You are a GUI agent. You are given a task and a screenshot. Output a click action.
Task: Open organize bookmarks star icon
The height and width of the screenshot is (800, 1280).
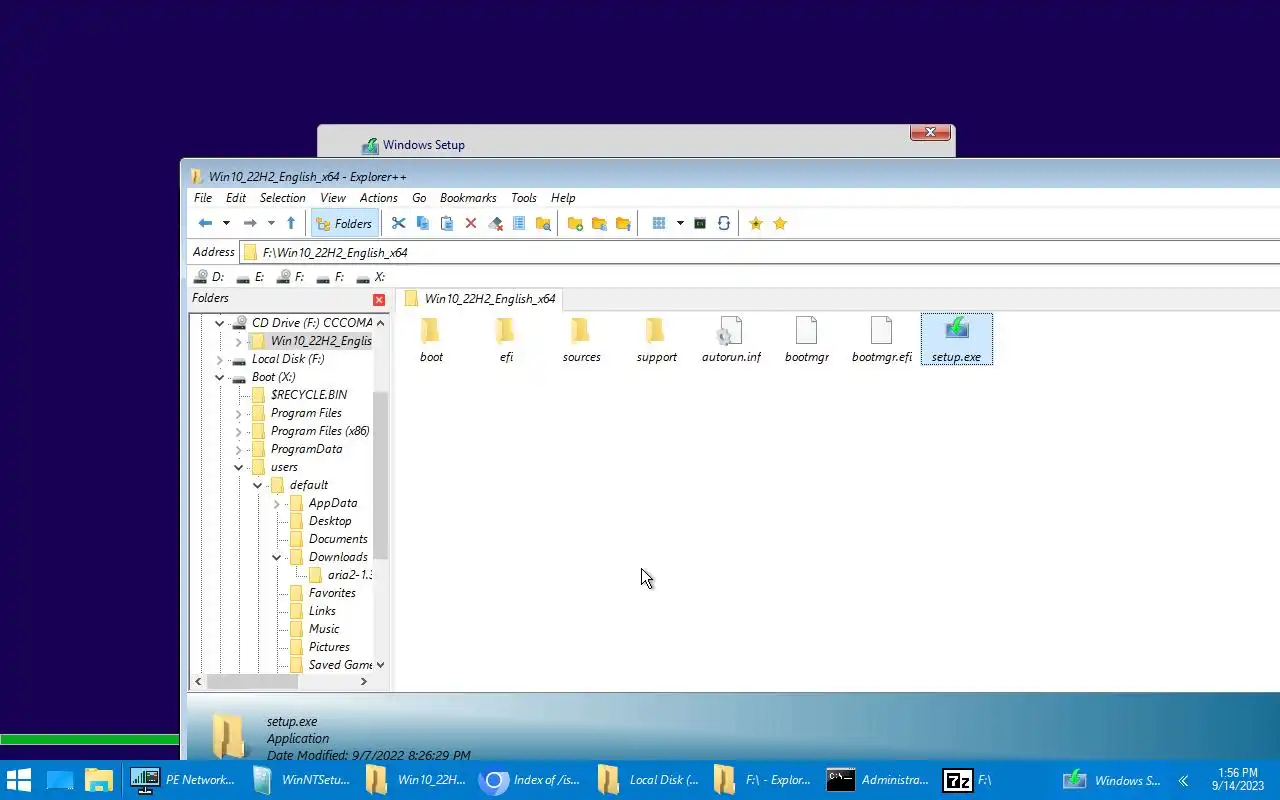(x=780, y=223)
